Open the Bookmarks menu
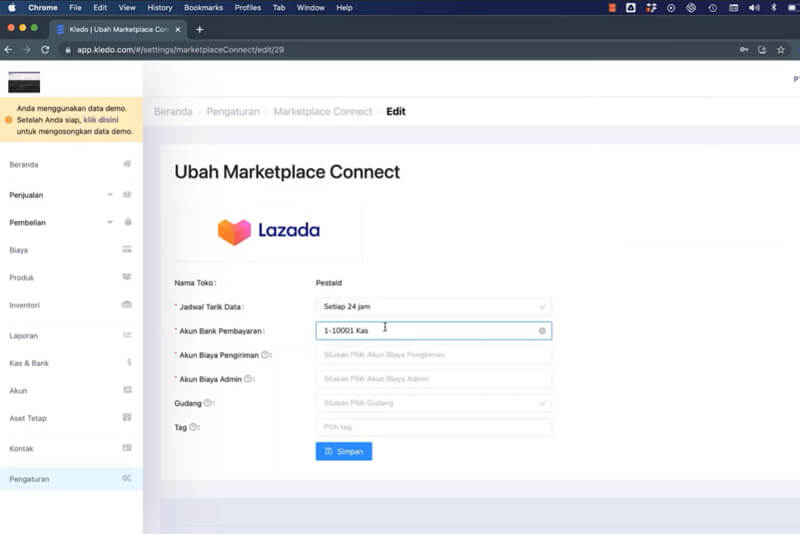This screenshot has width=800, height=534. coord(203,8)
